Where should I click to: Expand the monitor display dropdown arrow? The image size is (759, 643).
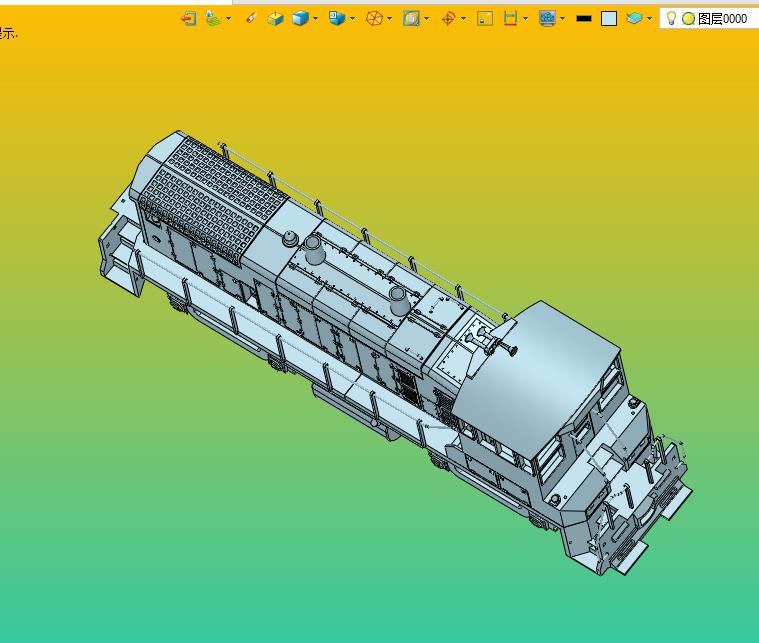[x=562, y=19]
